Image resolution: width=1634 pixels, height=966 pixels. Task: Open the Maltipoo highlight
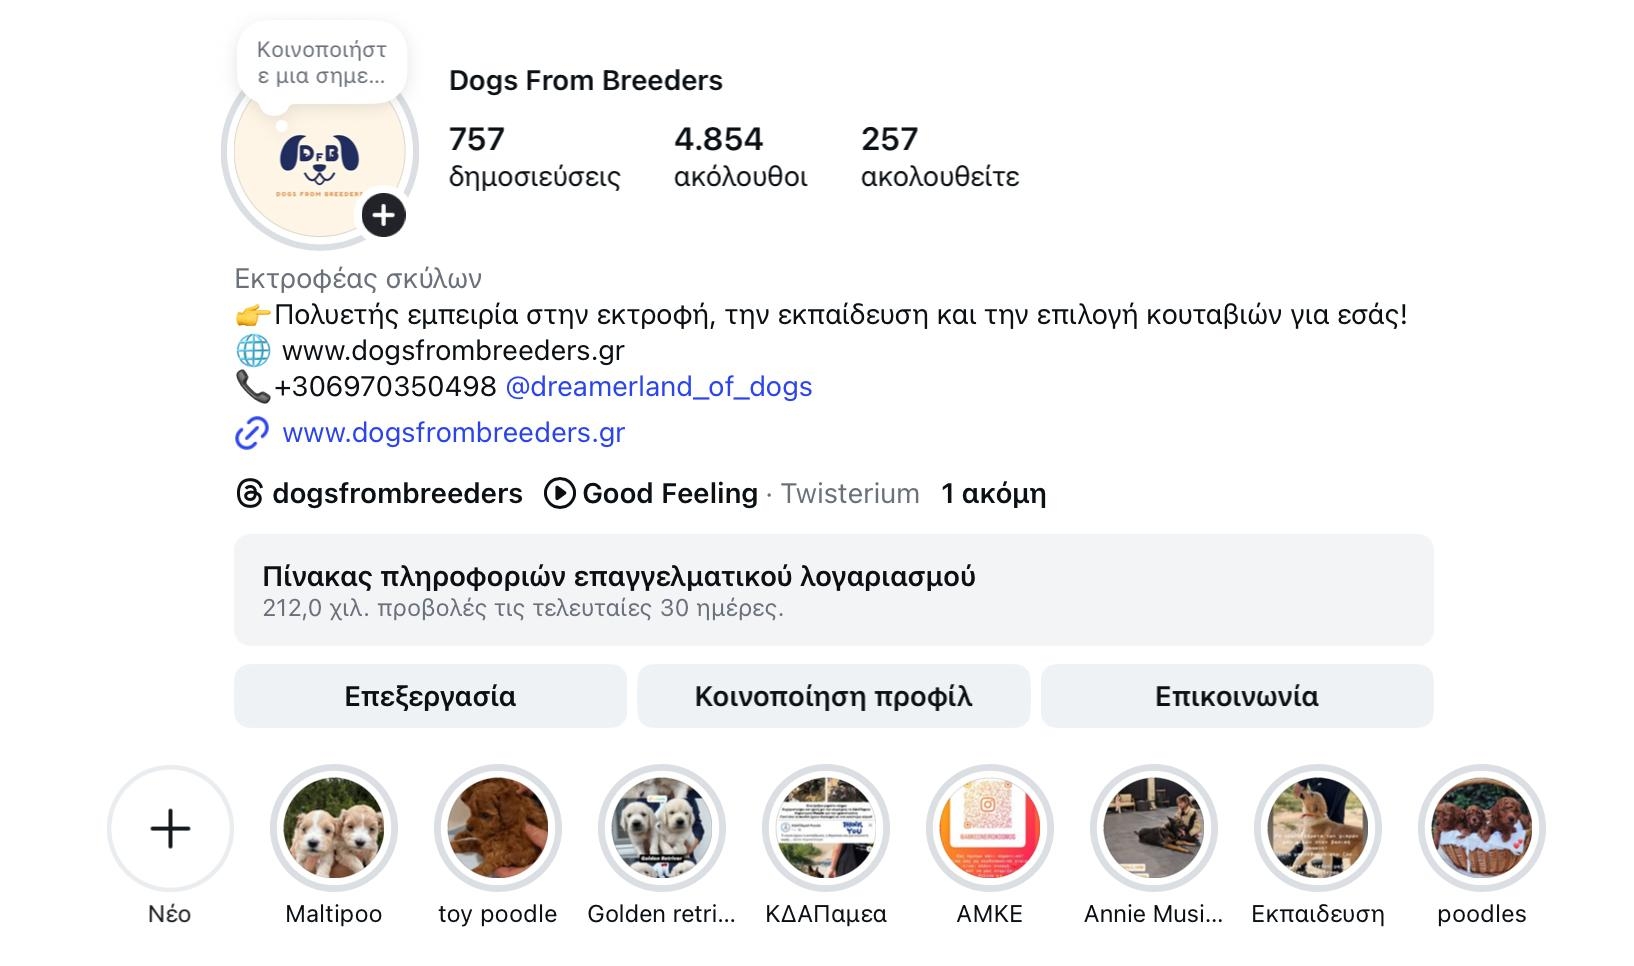(334, 828)
